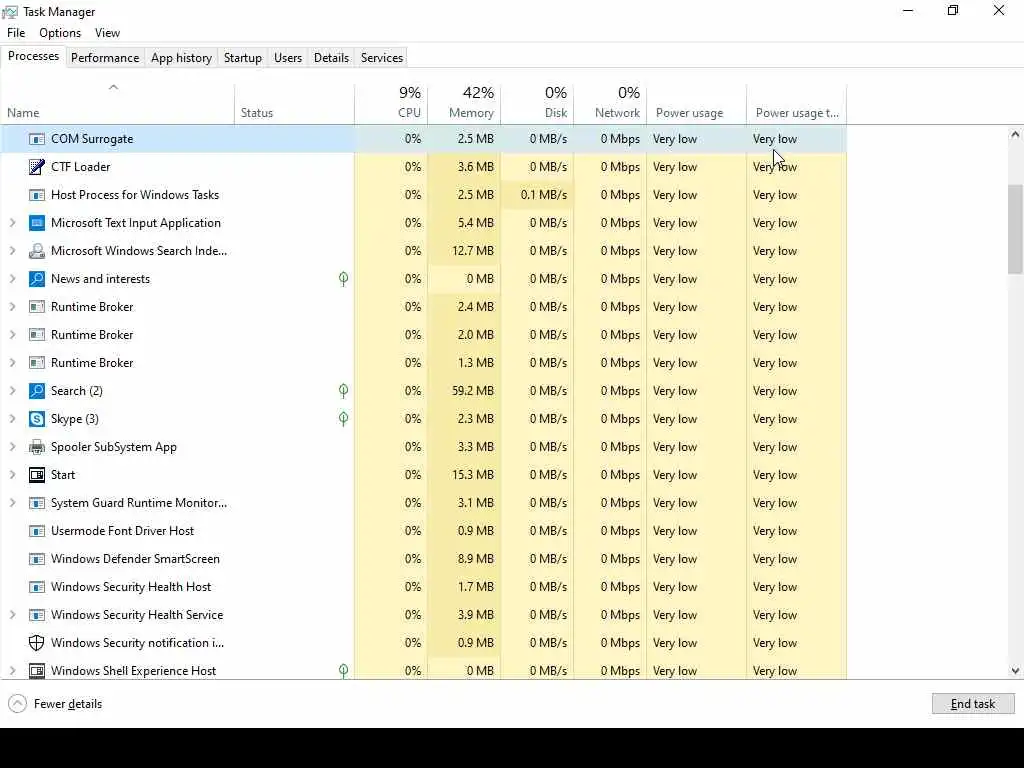Click green leaf icon on Search row
Screen dimensions: 1024x768
[344, 391]
